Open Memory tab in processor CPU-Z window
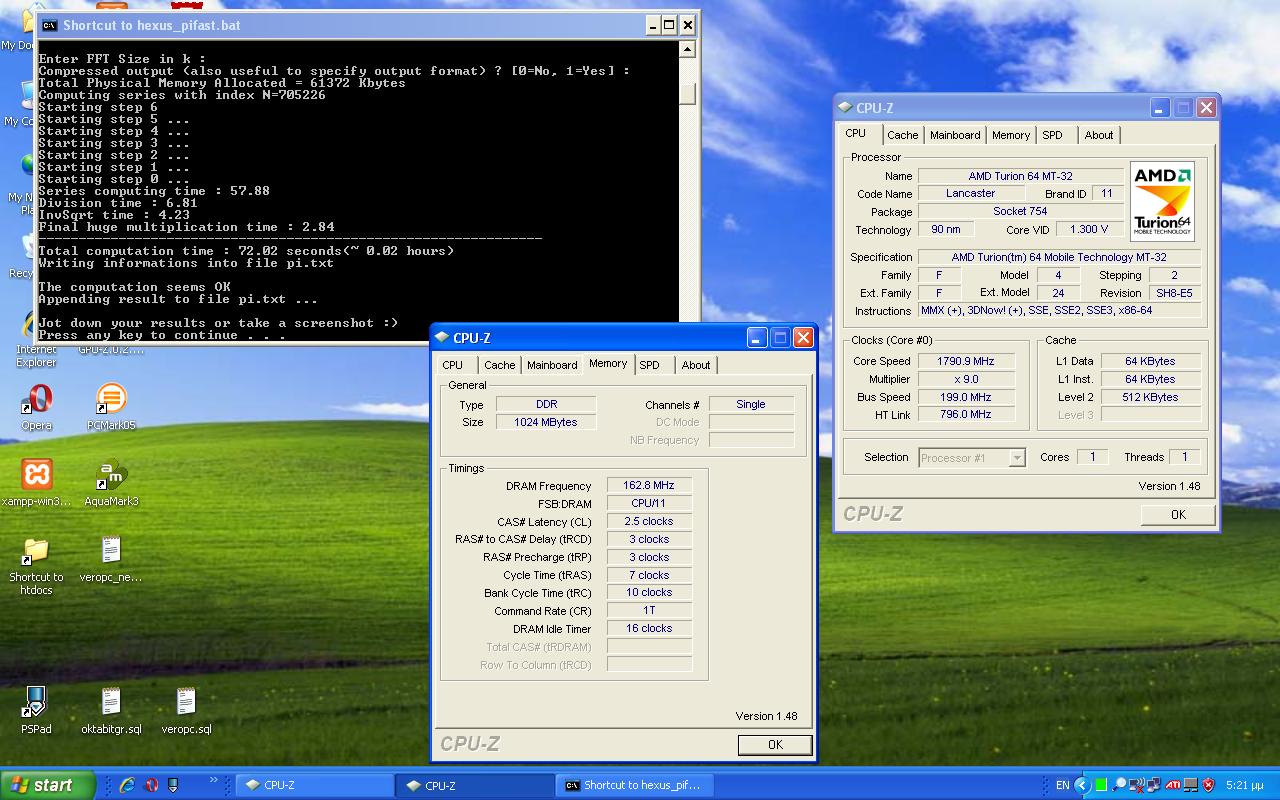Viewport: 1280px width, 800px height. coord(1011,135)
